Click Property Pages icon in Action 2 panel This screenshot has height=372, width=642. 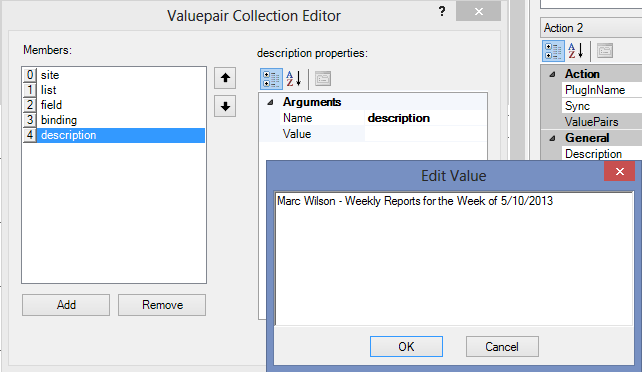point(605,51)
